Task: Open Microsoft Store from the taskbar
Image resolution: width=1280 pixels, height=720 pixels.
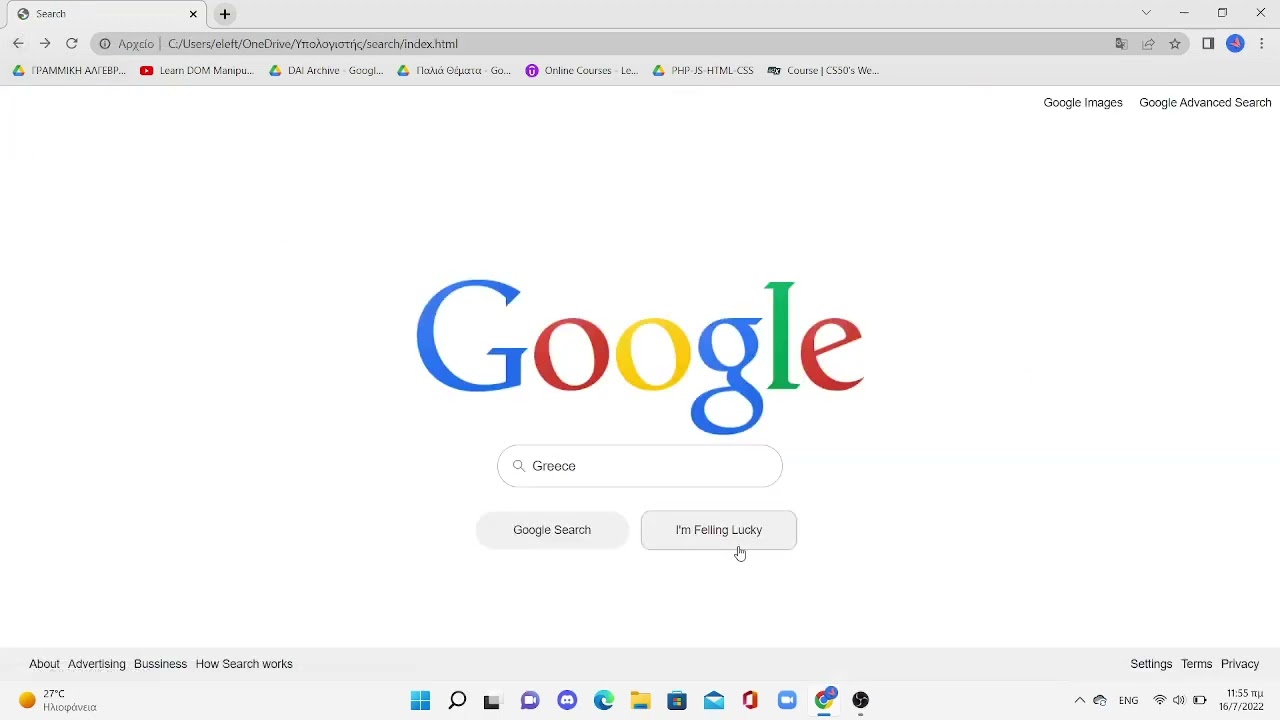Action: coord(677,700)
